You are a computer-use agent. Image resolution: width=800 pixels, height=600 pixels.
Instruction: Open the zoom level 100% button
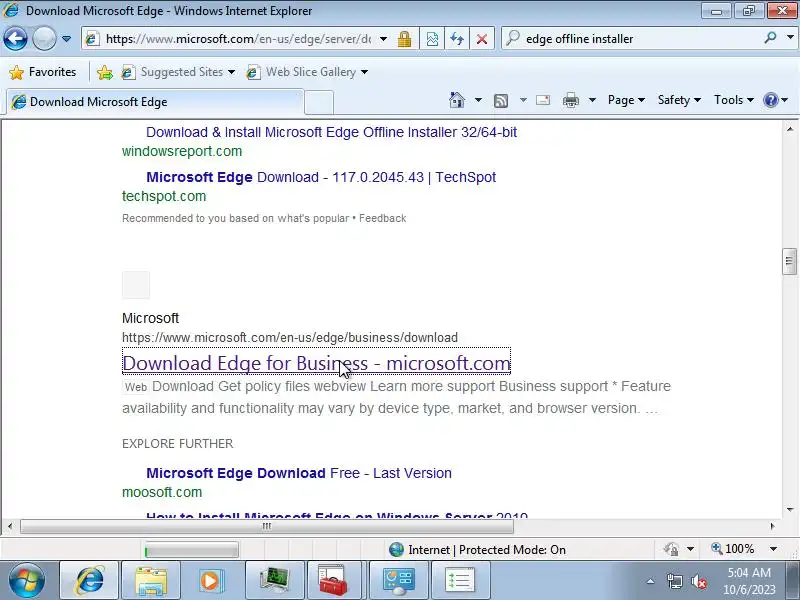click(x=733, y=549)
